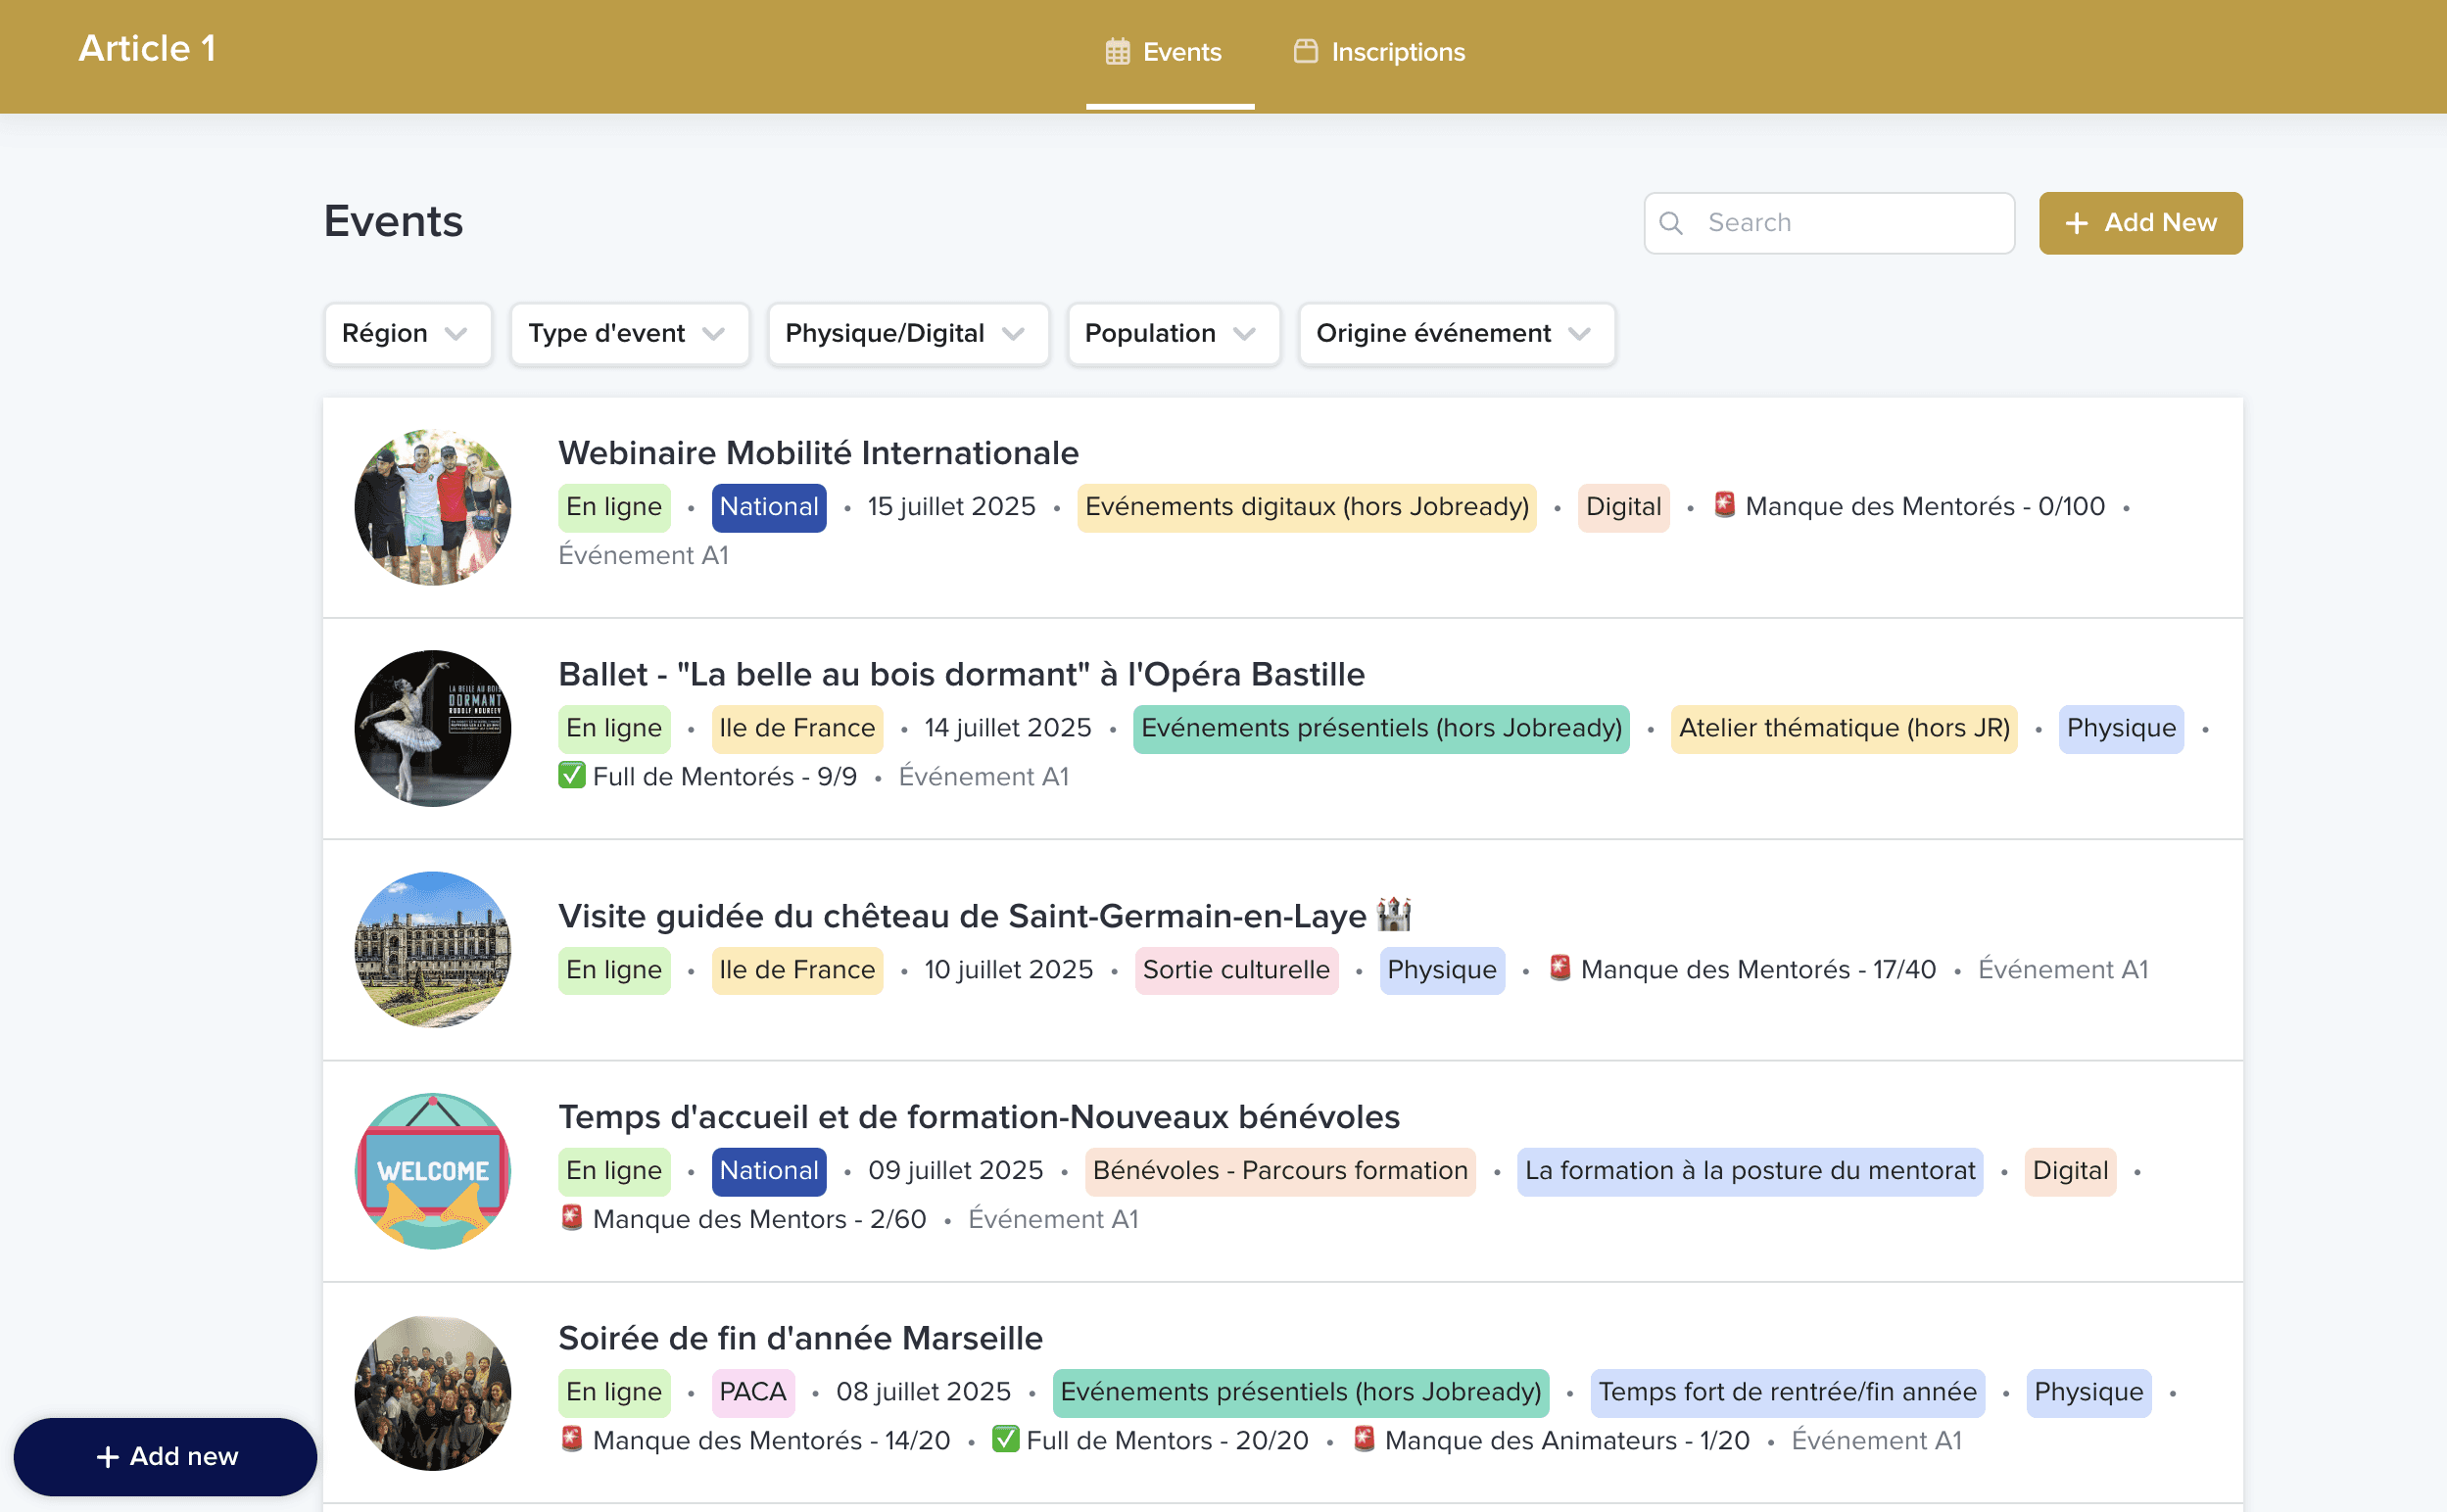Screen dimensions: 2447x1512
Task: Click the Add New gold button
Action: [2140, 223]
